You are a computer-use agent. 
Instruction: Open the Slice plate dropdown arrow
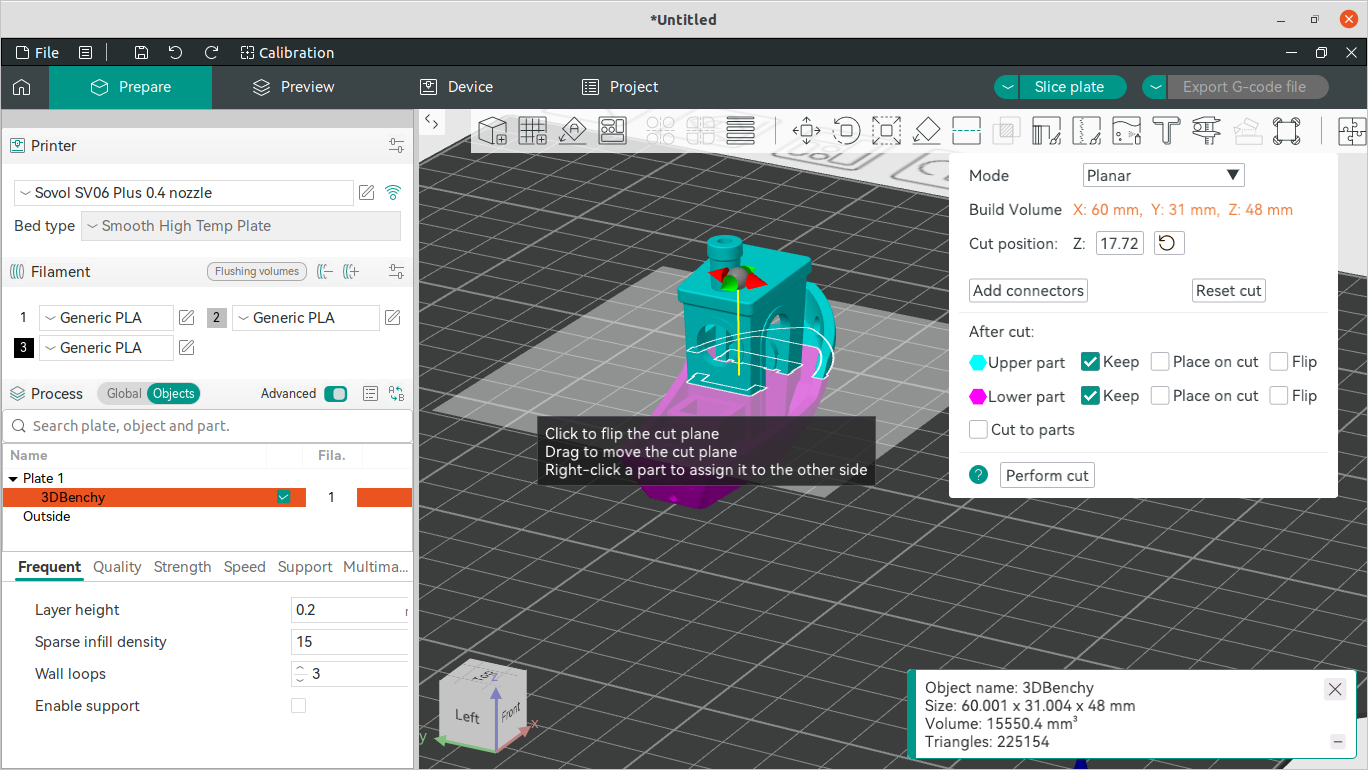tap(1006, 87)
